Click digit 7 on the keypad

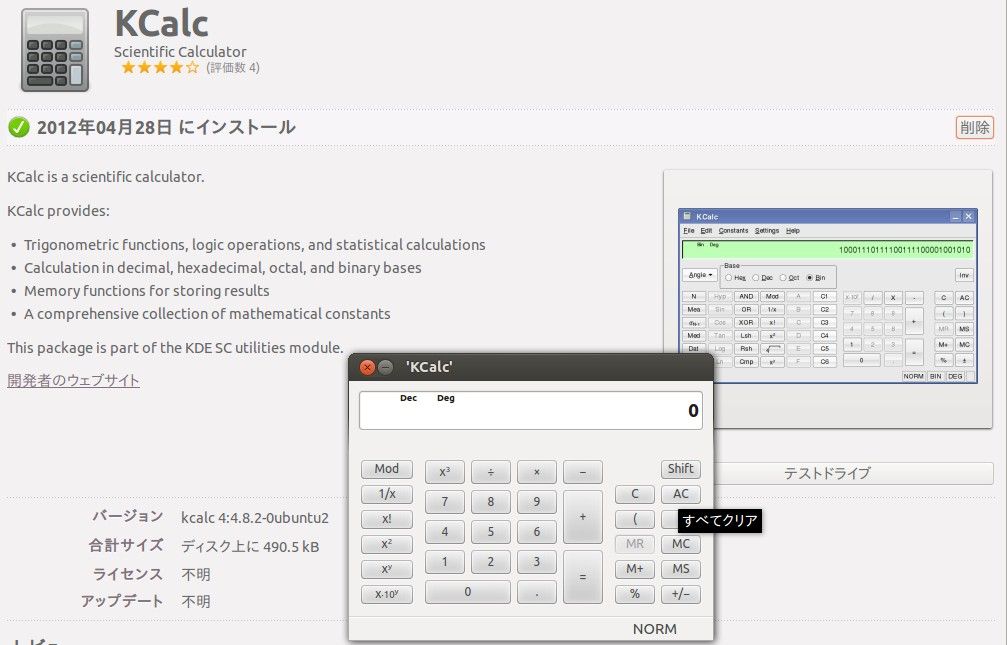click(x=444, y=502)
